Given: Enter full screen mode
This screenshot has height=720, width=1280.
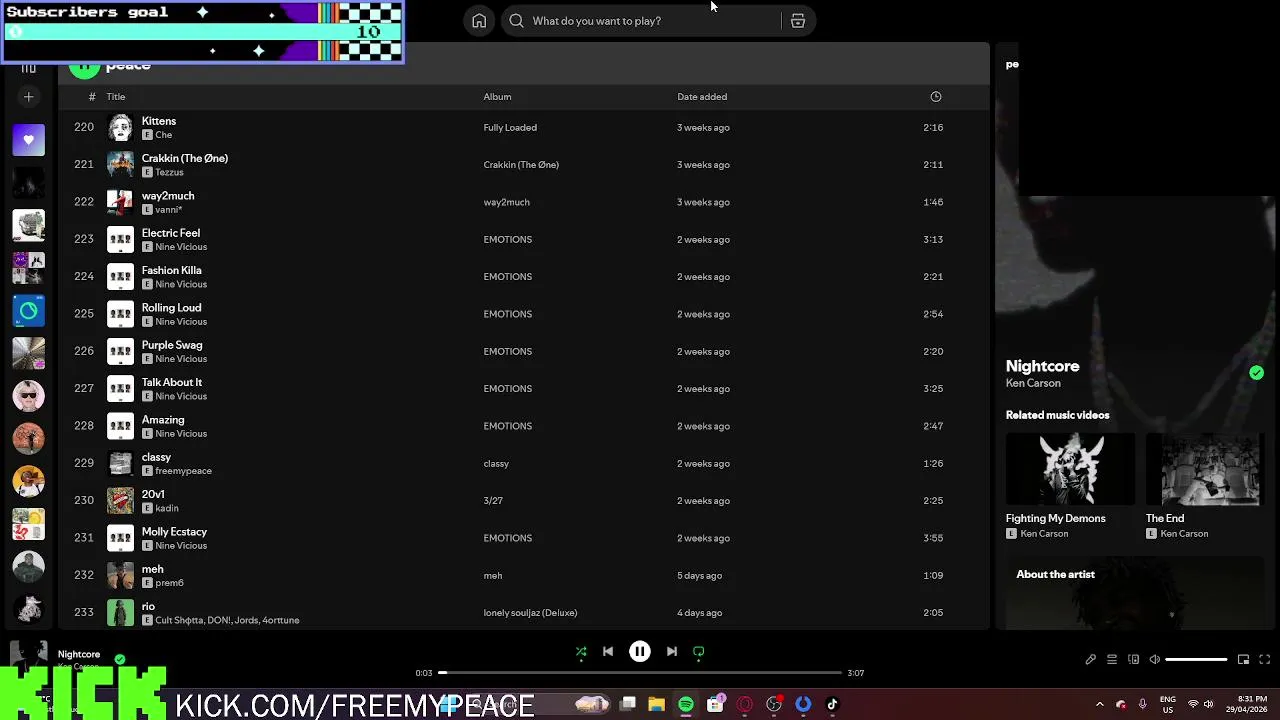Looking at the screenshot, I should 1265,660.
